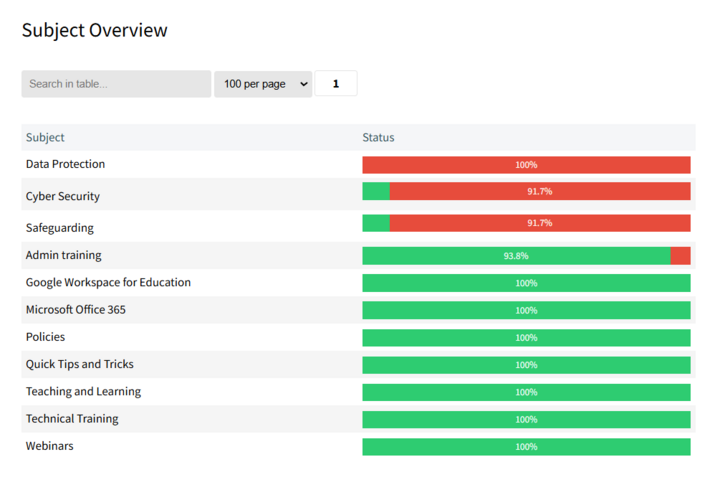Click the page number 1 box
This screenshot has height=495, width=720.
[x=336, y=84]
